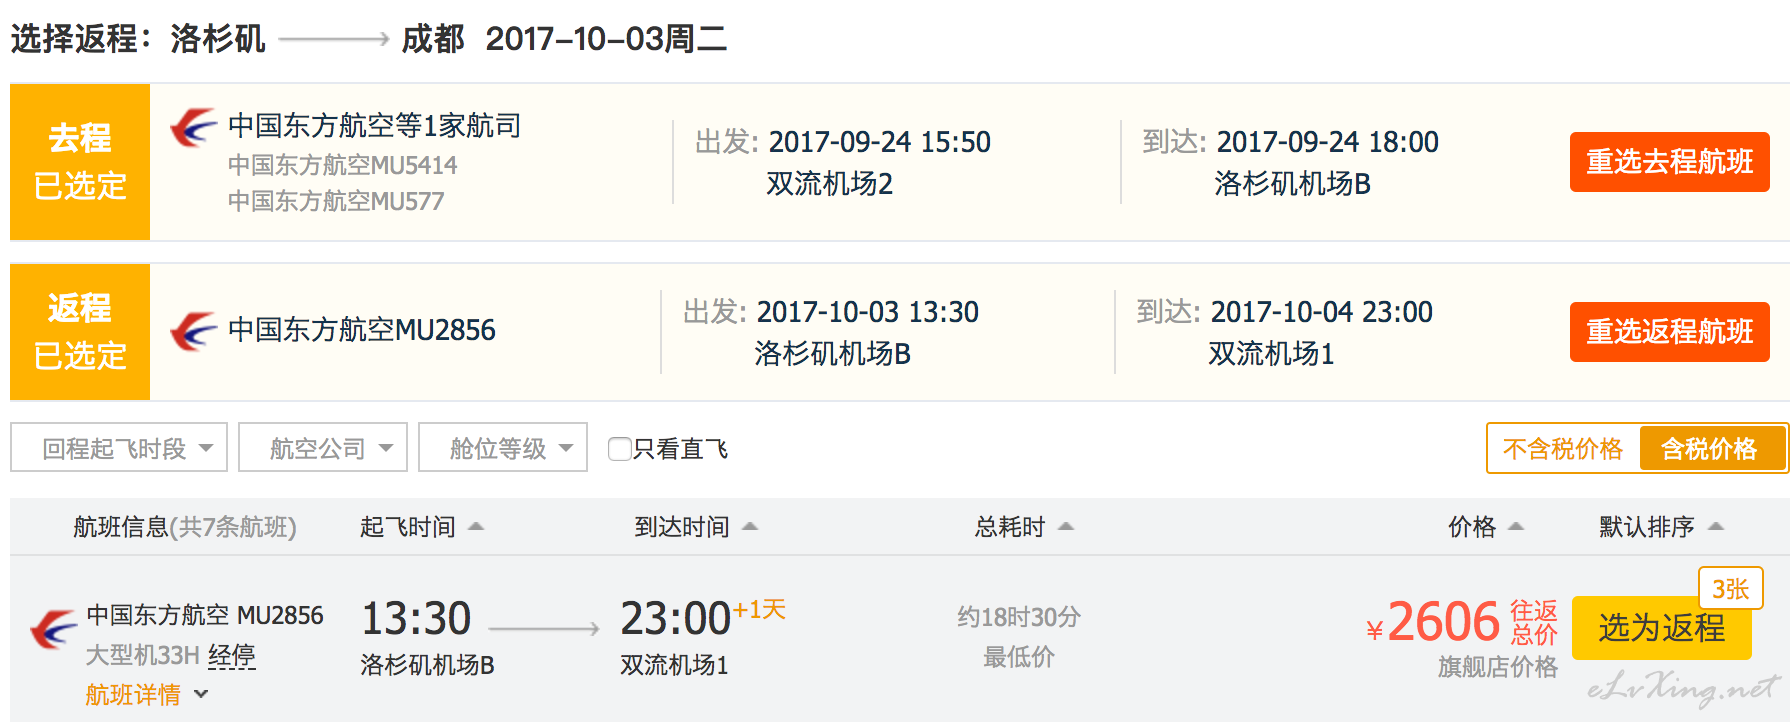
Task: Switch to 不含税价格 view
Action: [1563, 449]
